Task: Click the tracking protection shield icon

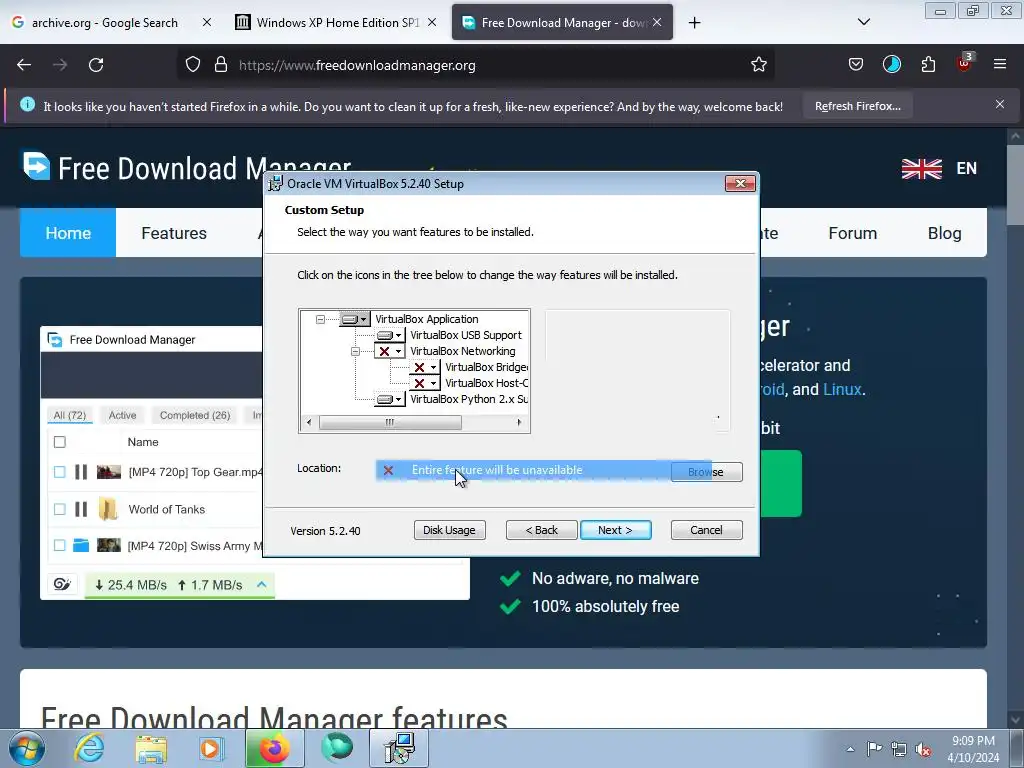Action: [x=193, y=65]
